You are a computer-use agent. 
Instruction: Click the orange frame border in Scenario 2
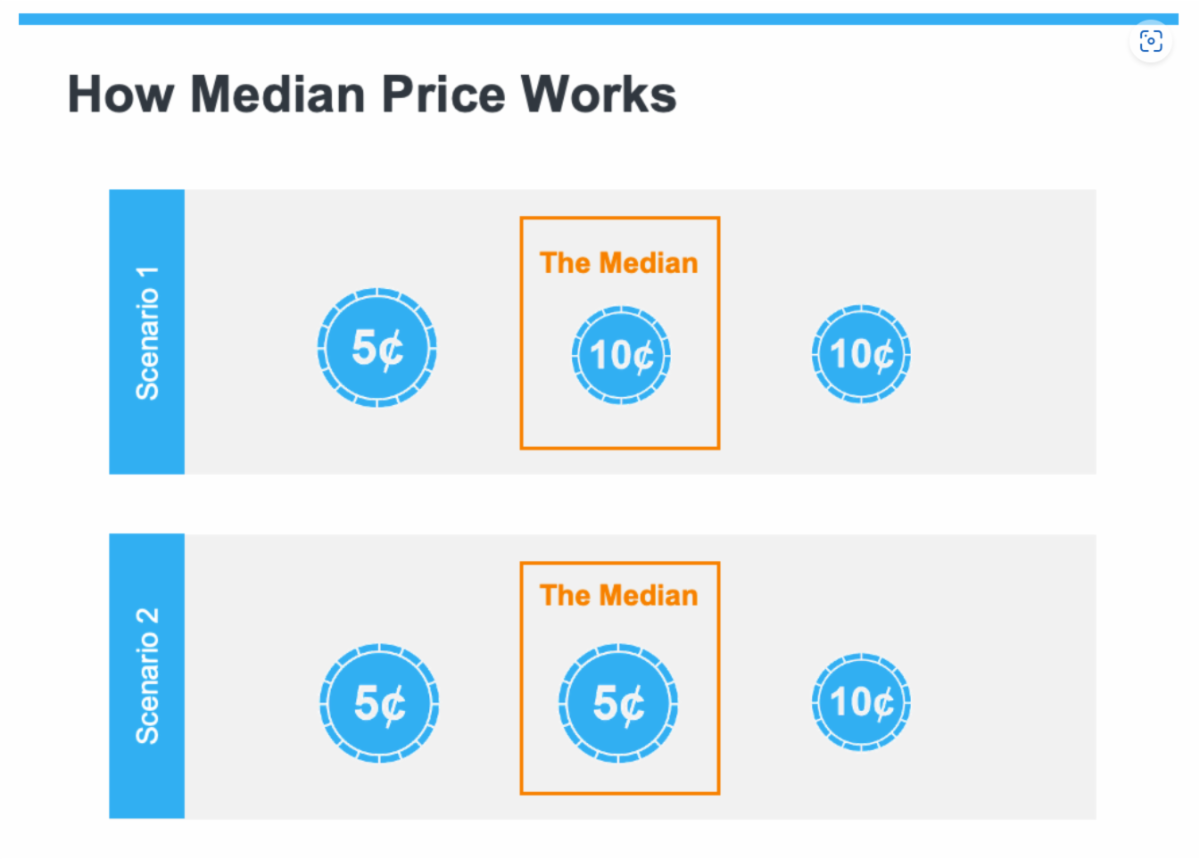tap(521, 678)
